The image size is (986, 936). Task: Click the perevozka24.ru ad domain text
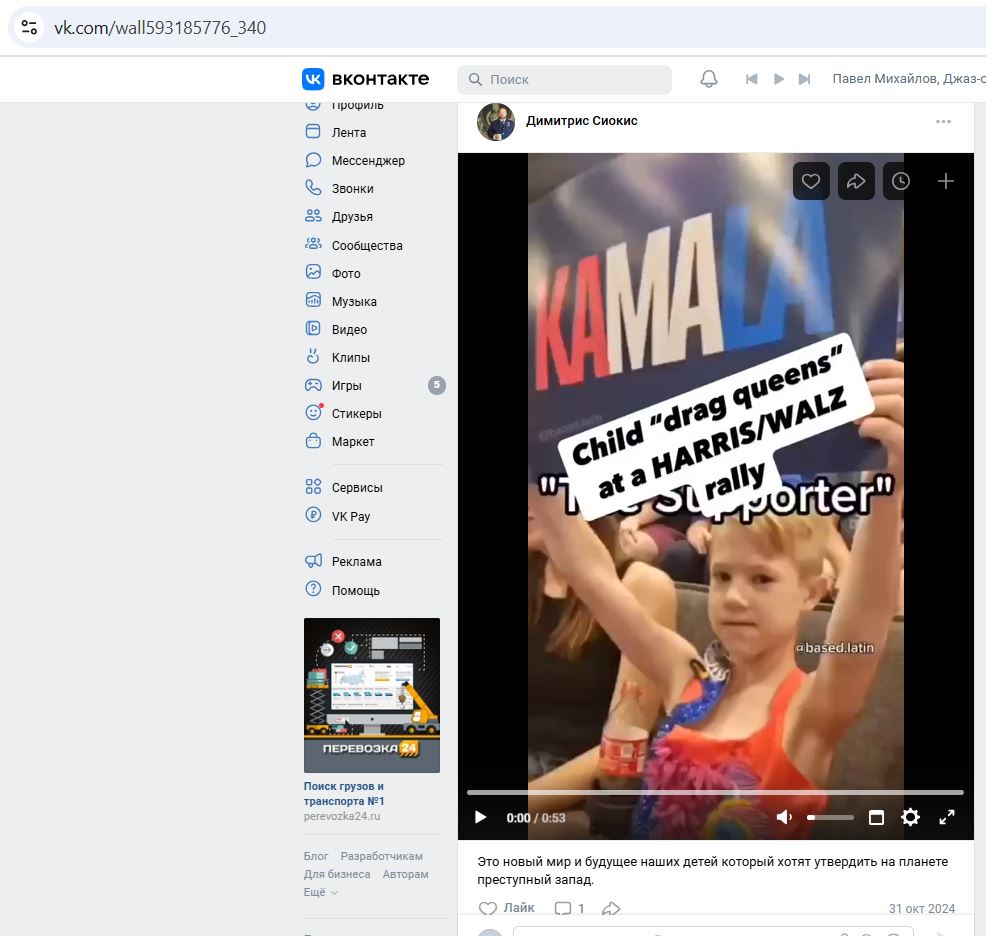[342, 816]
